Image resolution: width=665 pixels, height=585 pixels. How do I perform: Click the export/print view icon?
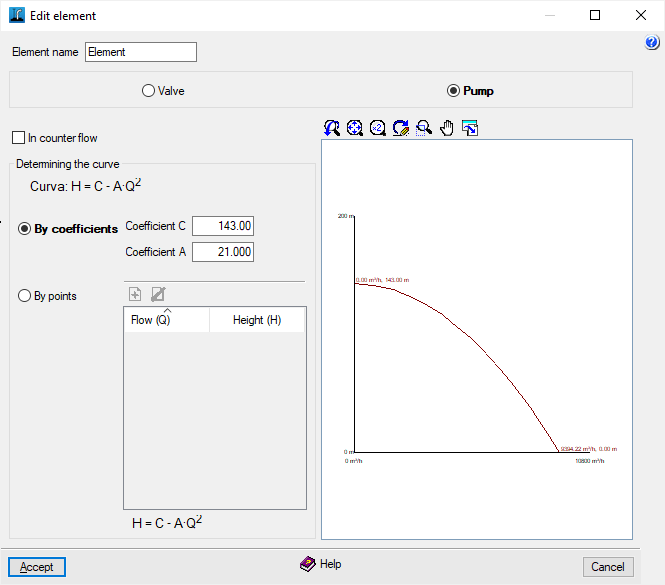(x=469, y=128)
